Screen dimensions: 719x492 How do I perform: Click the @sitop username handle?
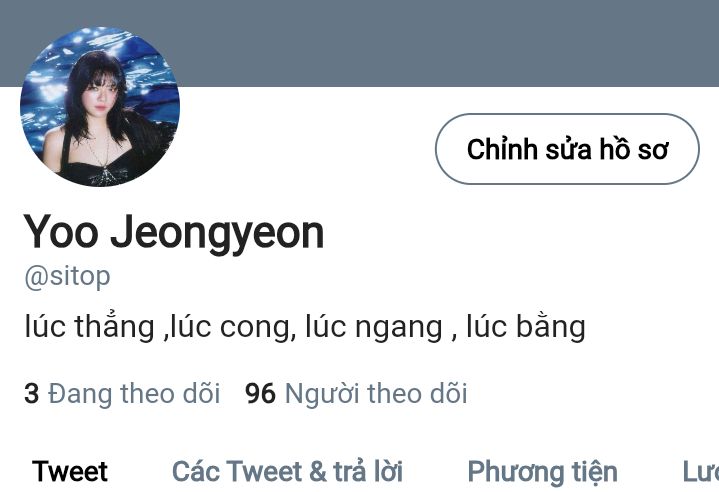(67, 276)
